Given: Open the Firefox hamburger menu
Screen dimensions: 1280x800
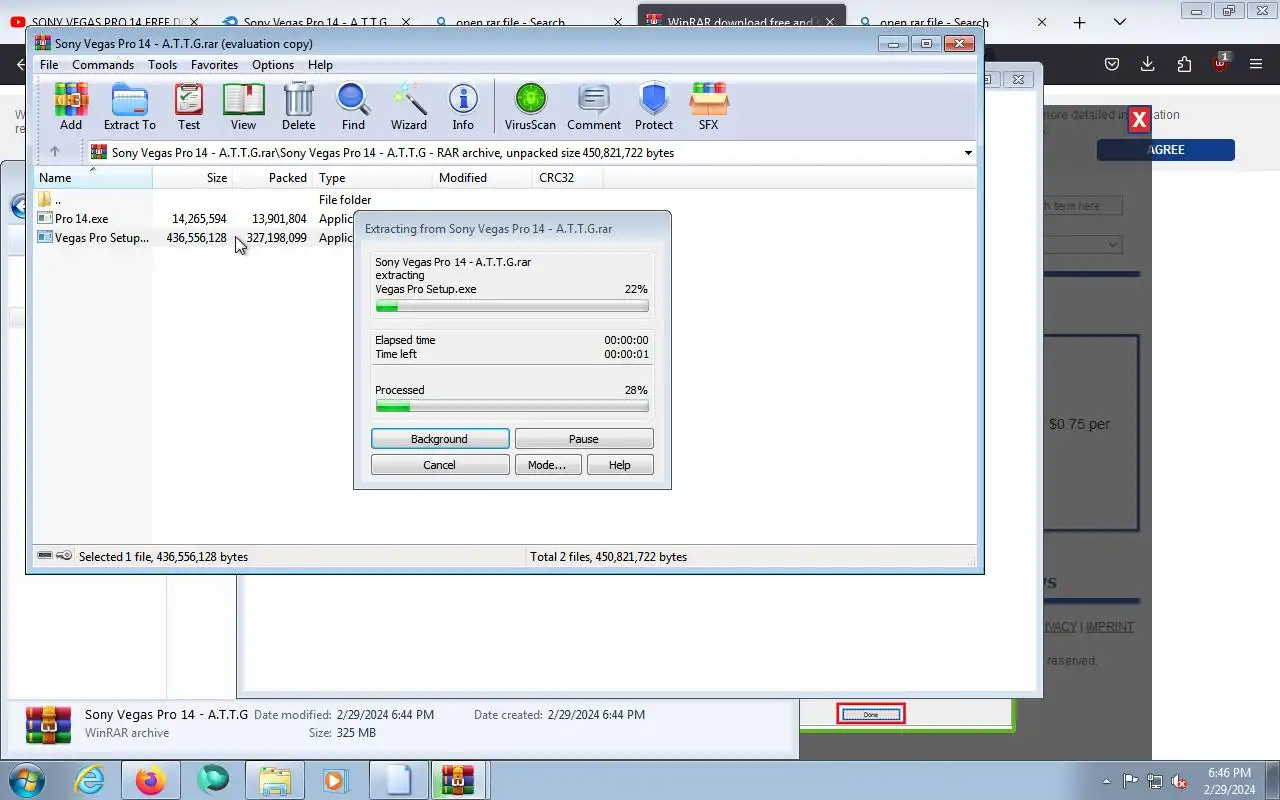Looking at the screenshot, I should (1256, 64).
